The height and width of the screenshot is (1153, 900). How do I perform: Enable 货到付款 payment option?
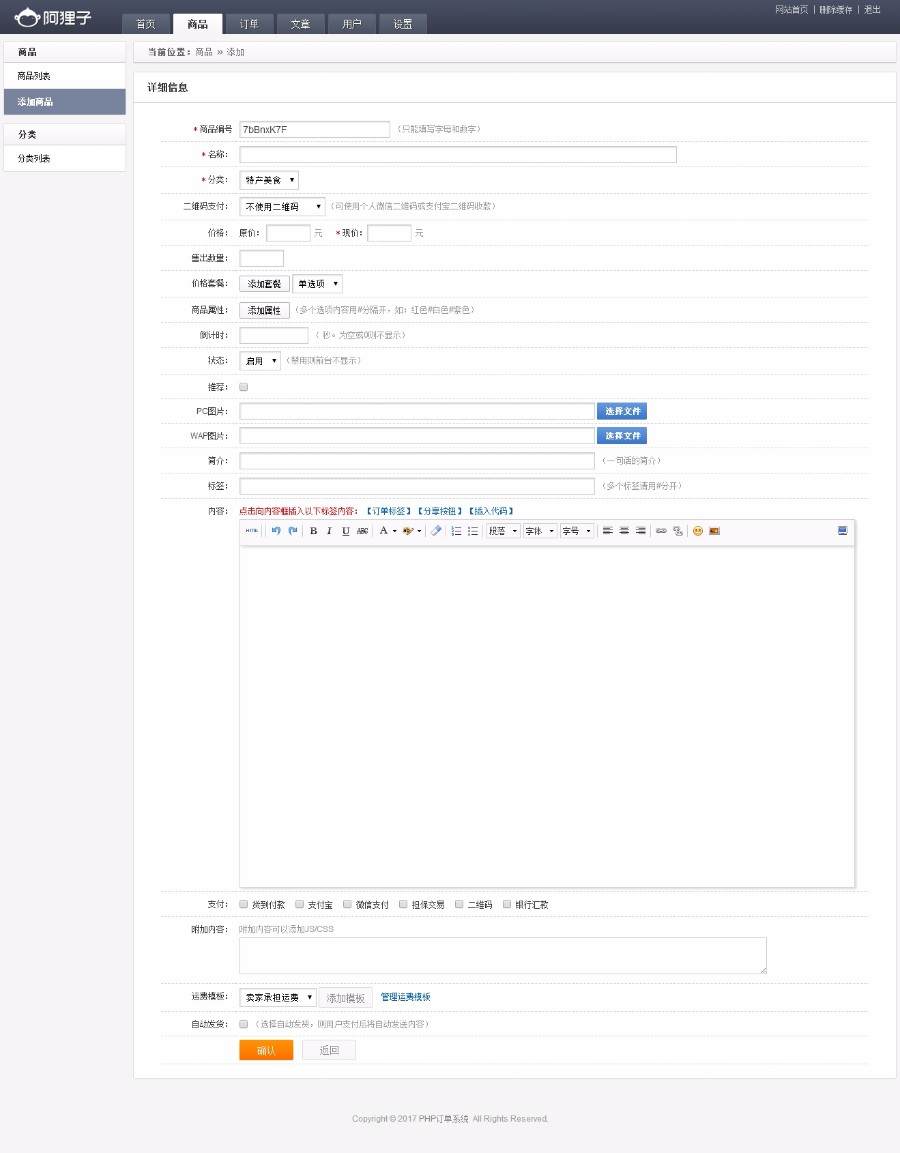coord(243,904)
